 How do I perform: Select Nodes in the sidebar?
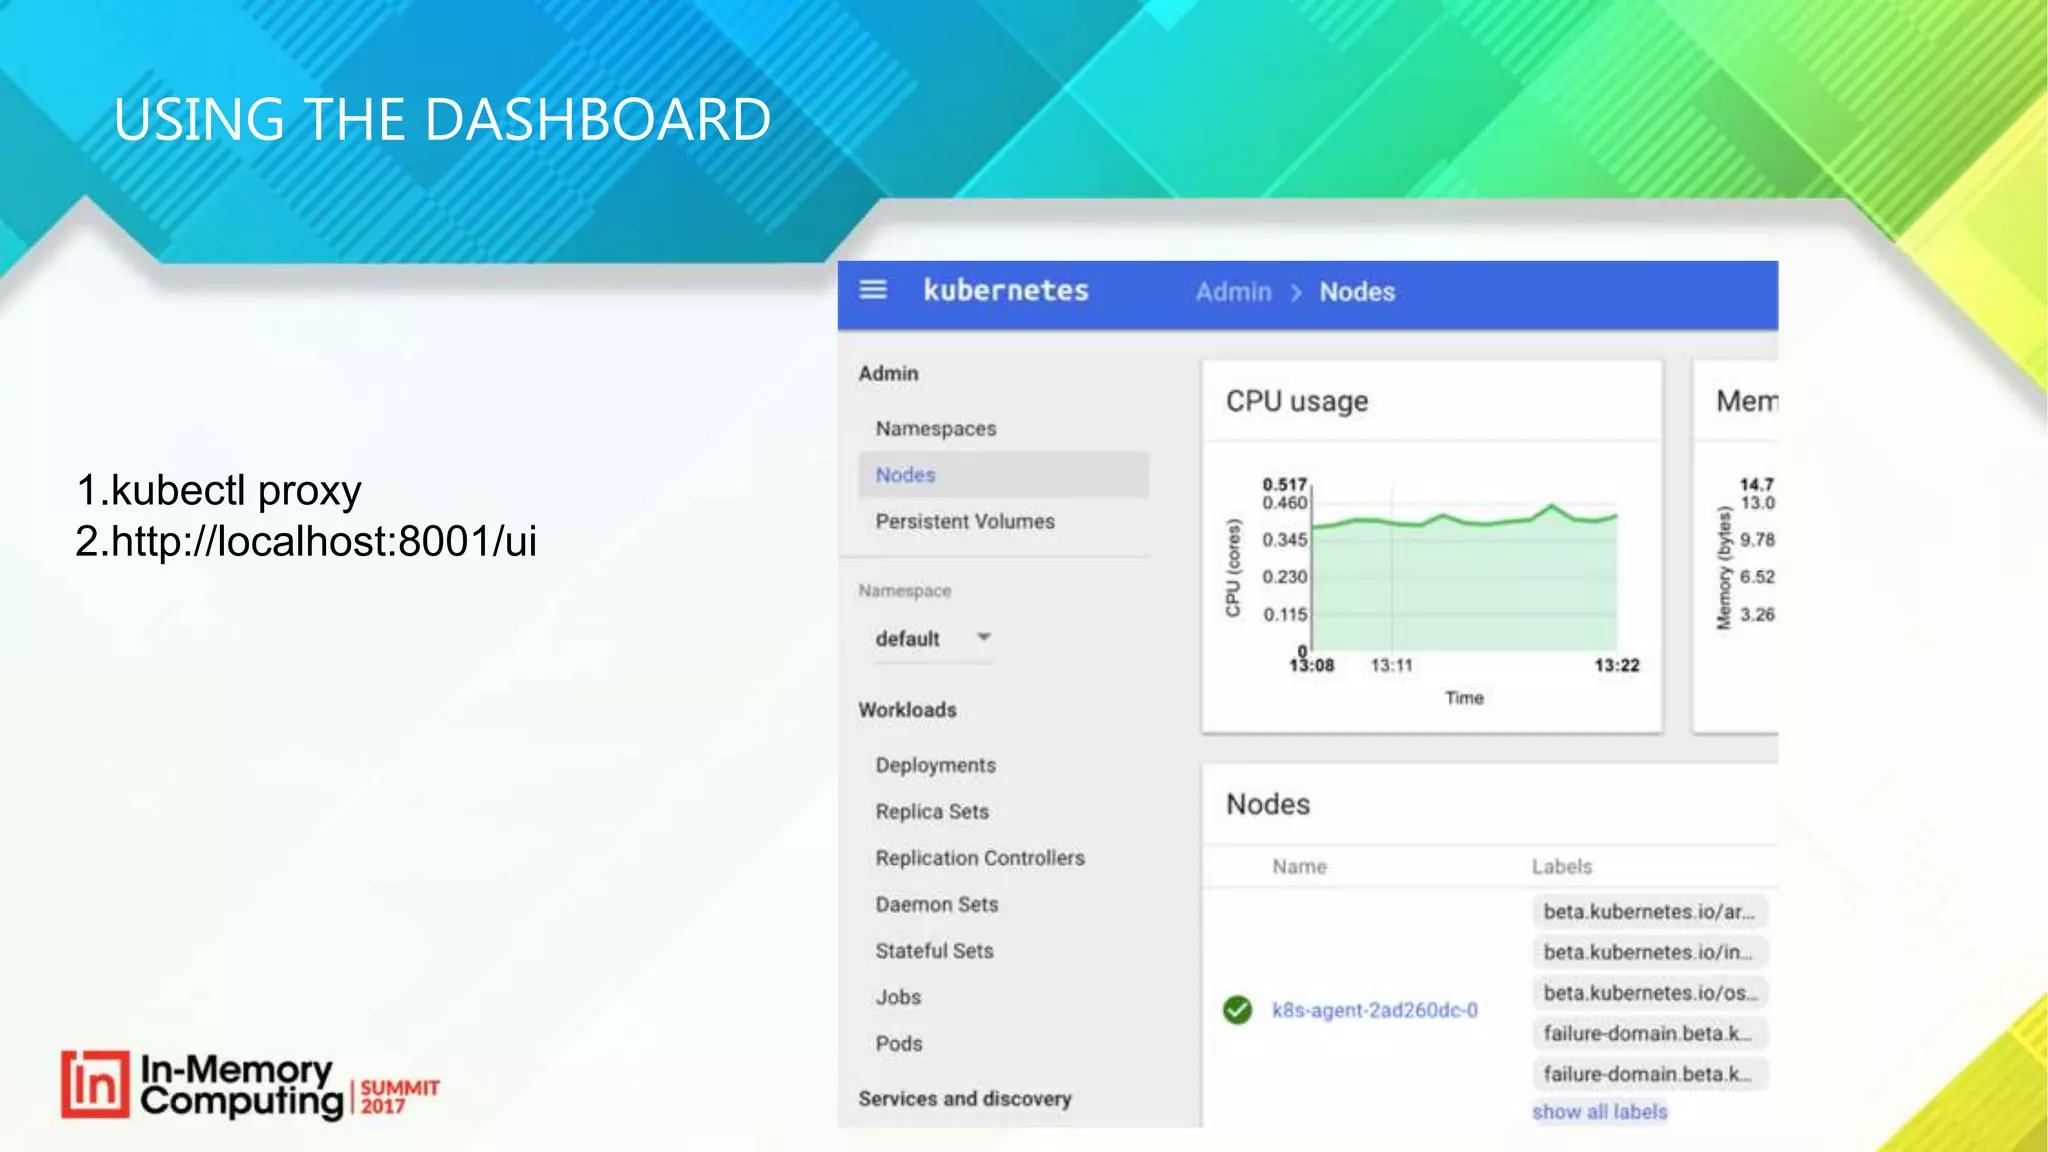pos(1004,475)
